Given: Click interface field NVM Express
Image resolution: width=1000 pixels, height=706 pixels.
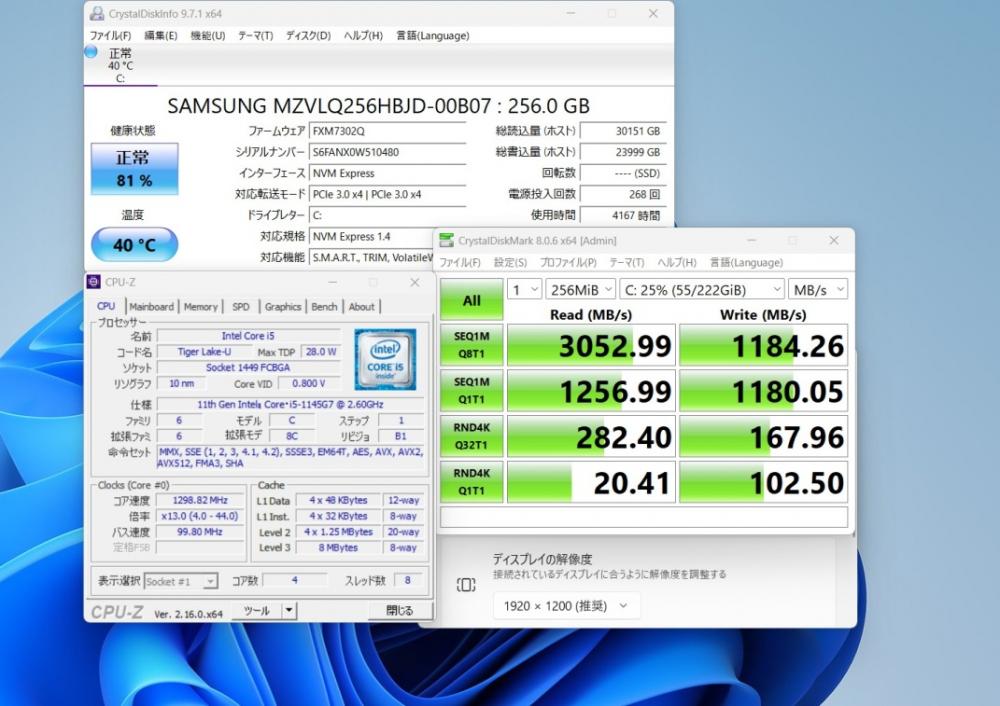Looking at the screenshot, I should coord(388,173).
